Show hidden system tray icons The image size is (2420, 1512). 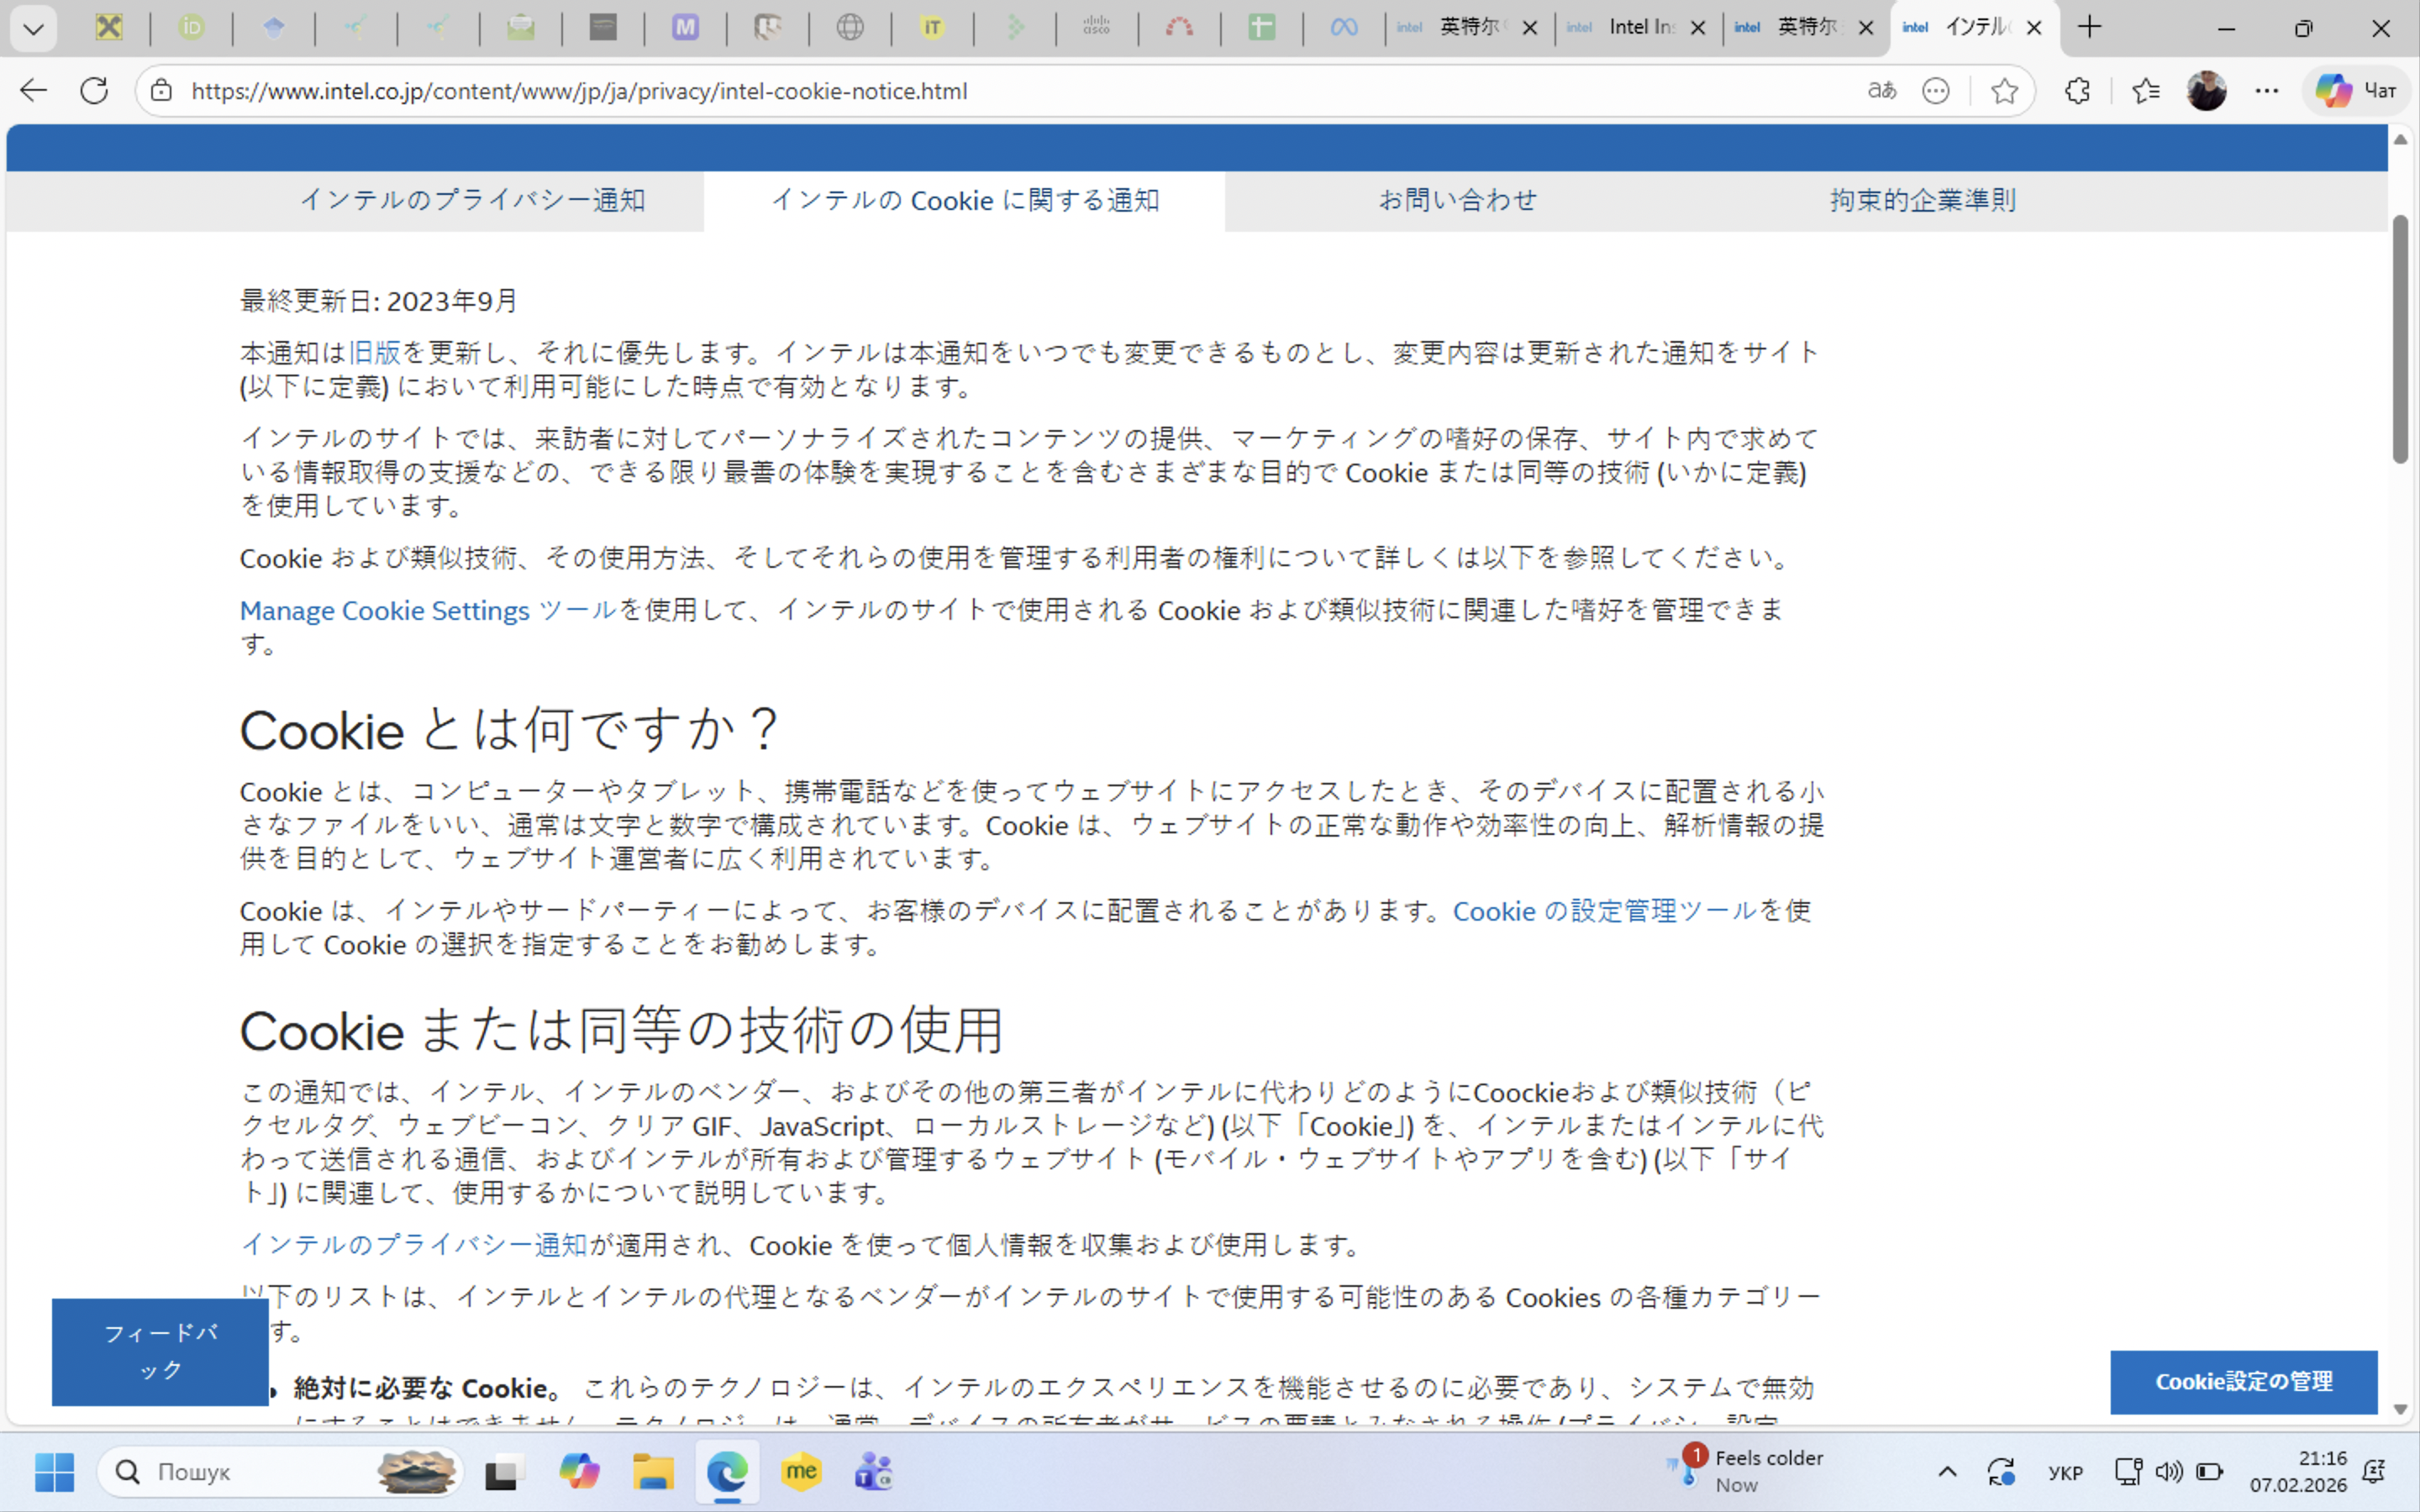[x=1947, y=1471]
